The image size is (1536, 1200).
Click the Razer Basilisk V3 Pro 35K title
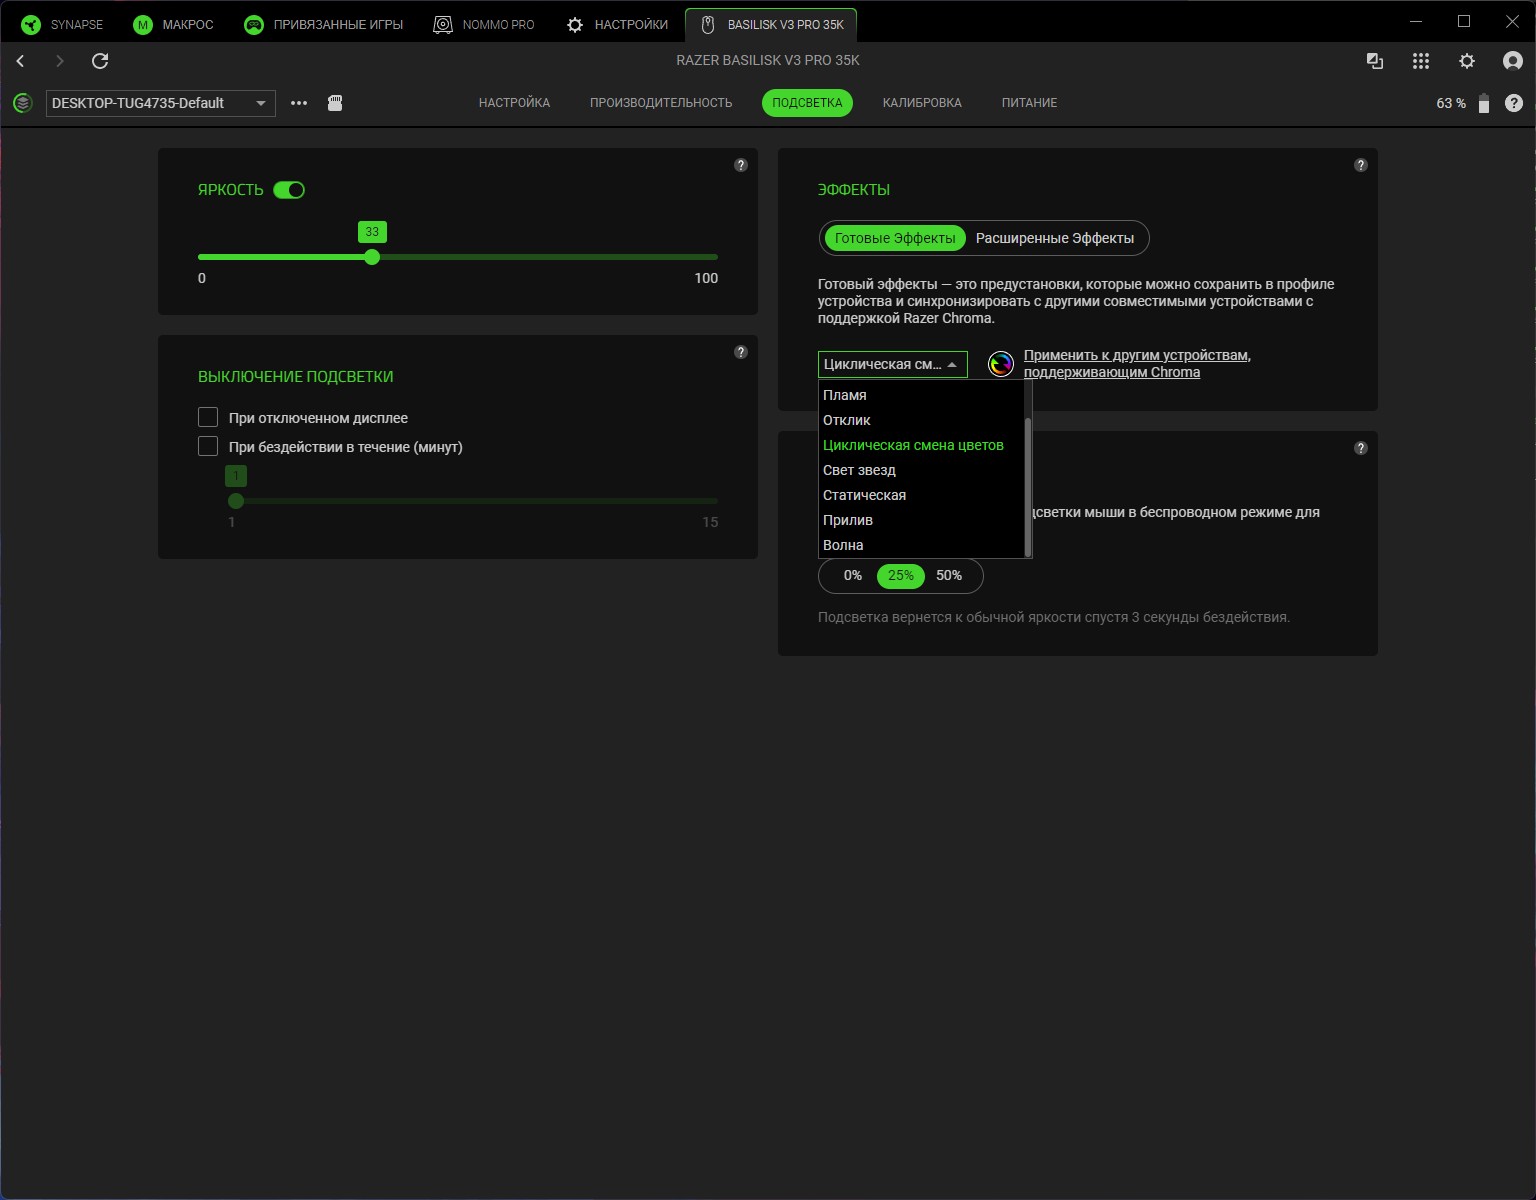[x=768, y=61]
